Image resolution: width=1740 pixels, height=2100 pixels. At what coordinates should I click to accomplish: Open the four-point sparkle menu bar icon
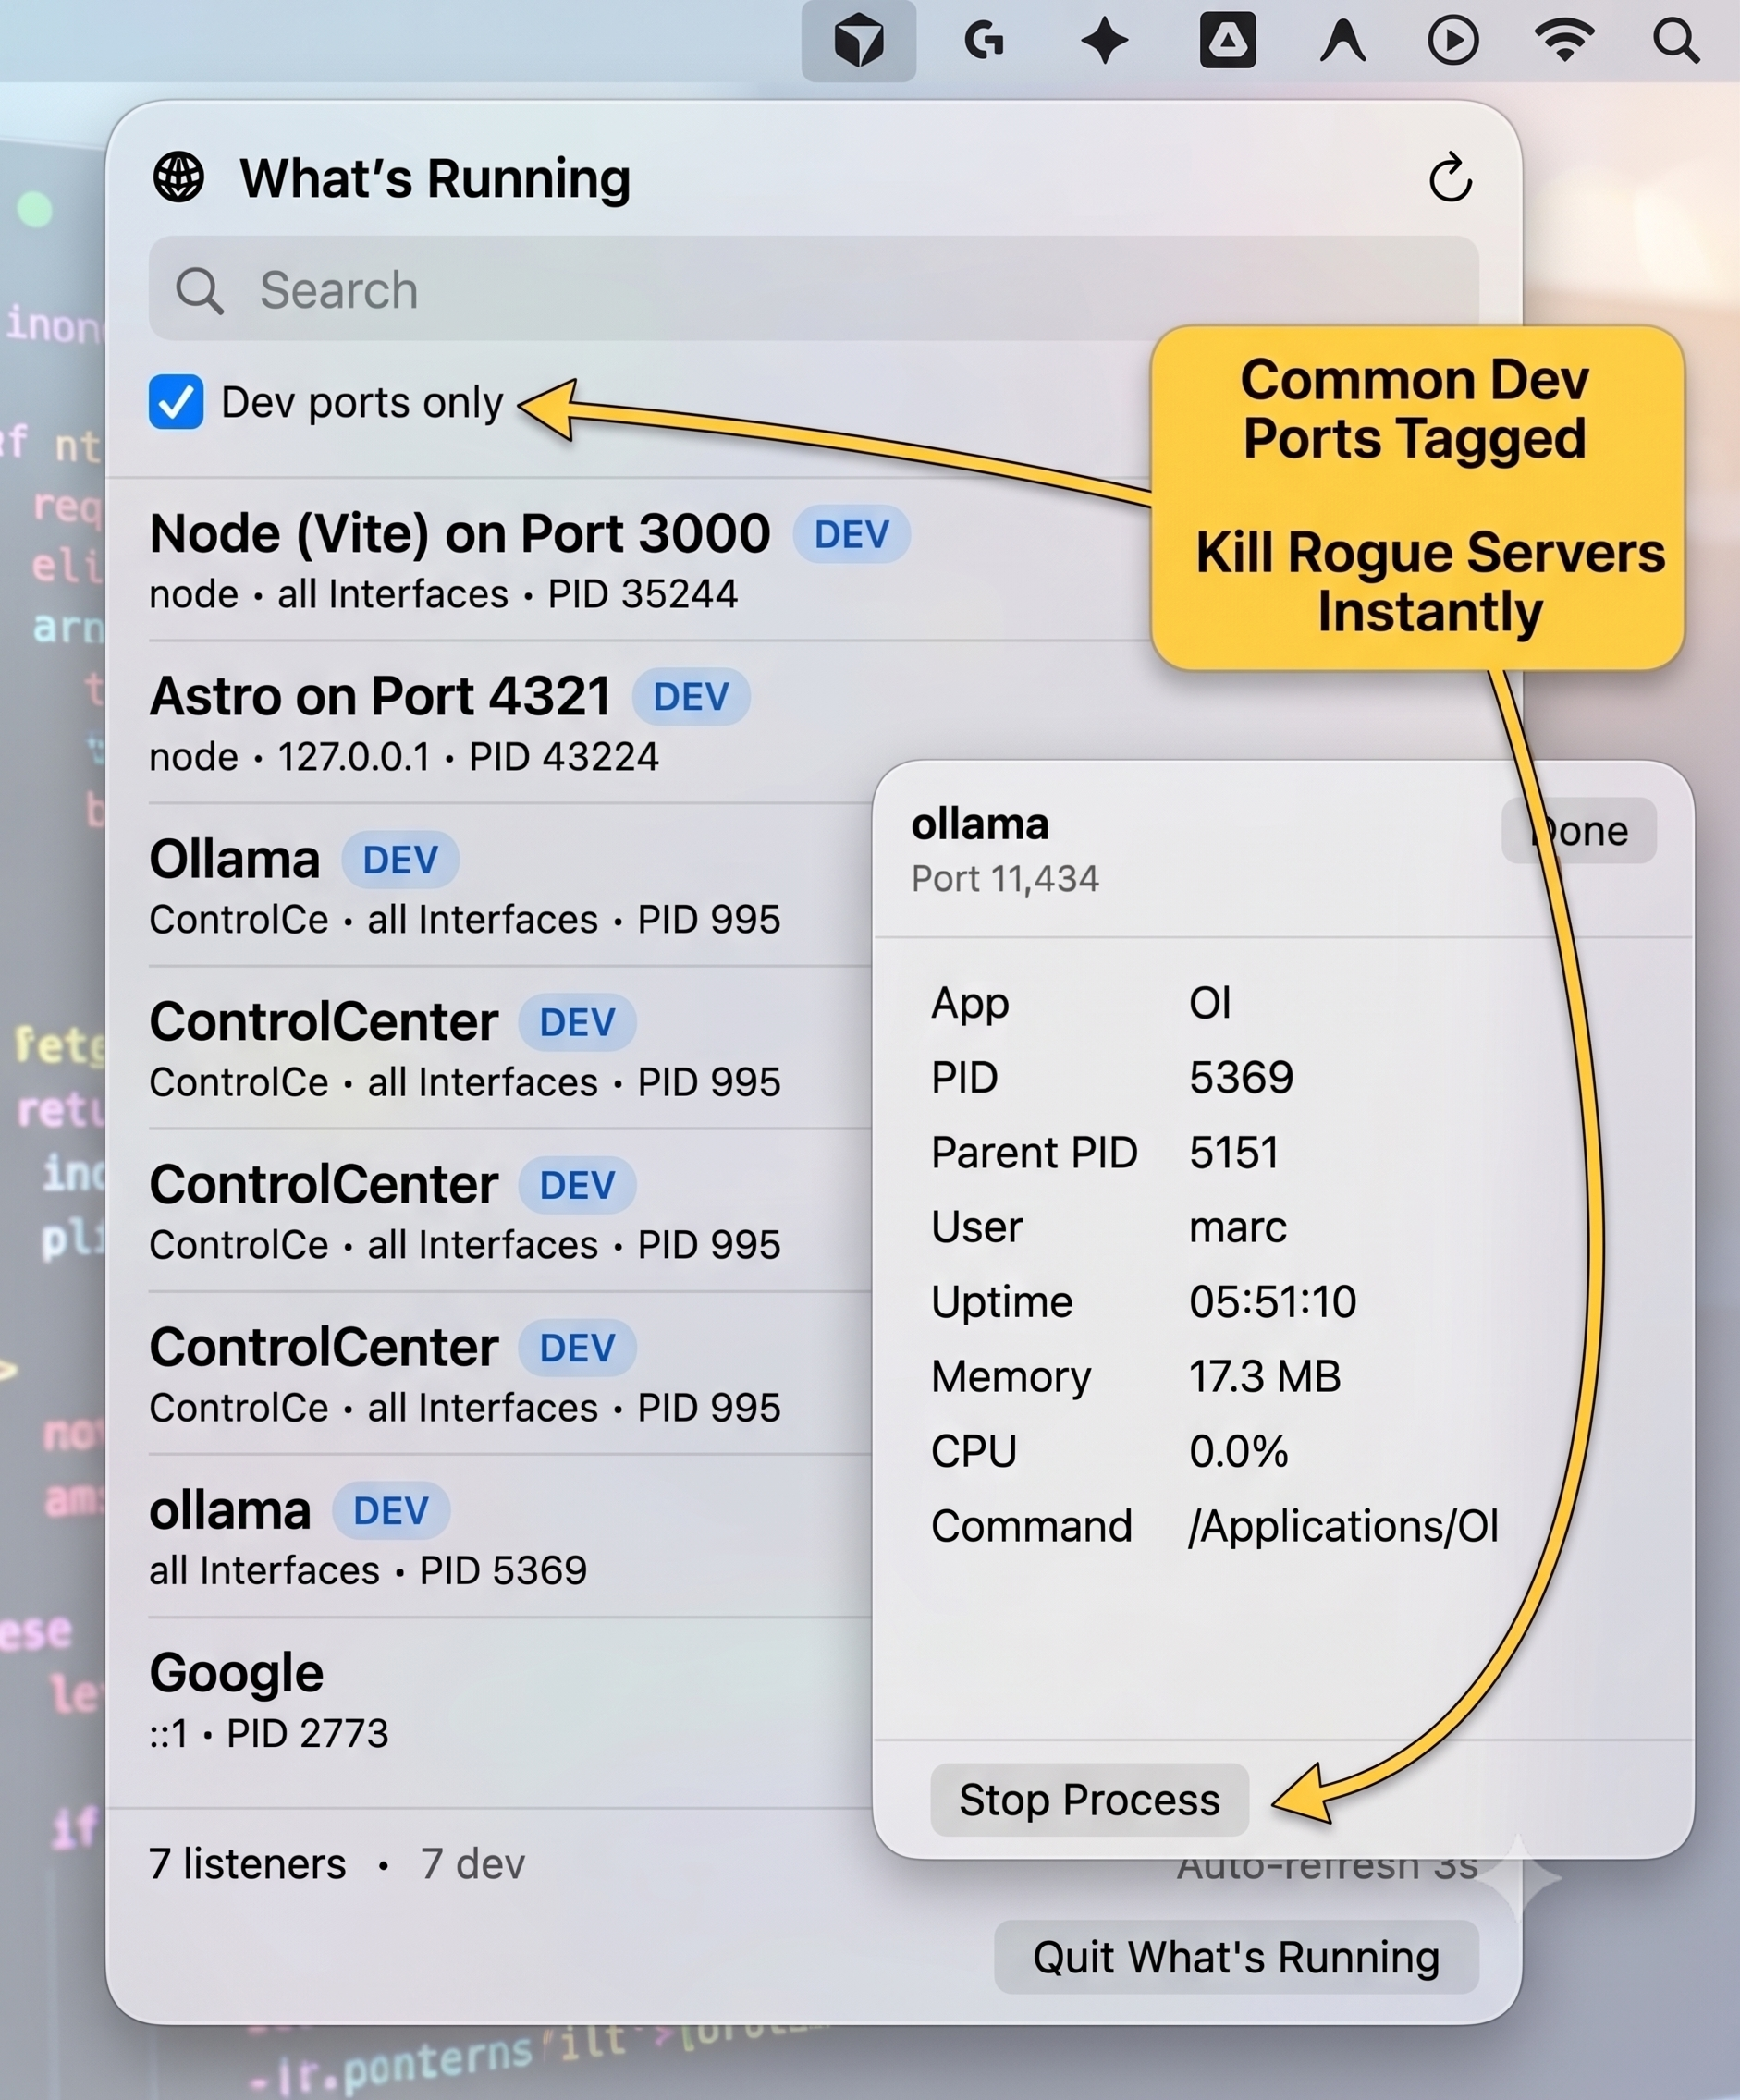pos(1104,42)
